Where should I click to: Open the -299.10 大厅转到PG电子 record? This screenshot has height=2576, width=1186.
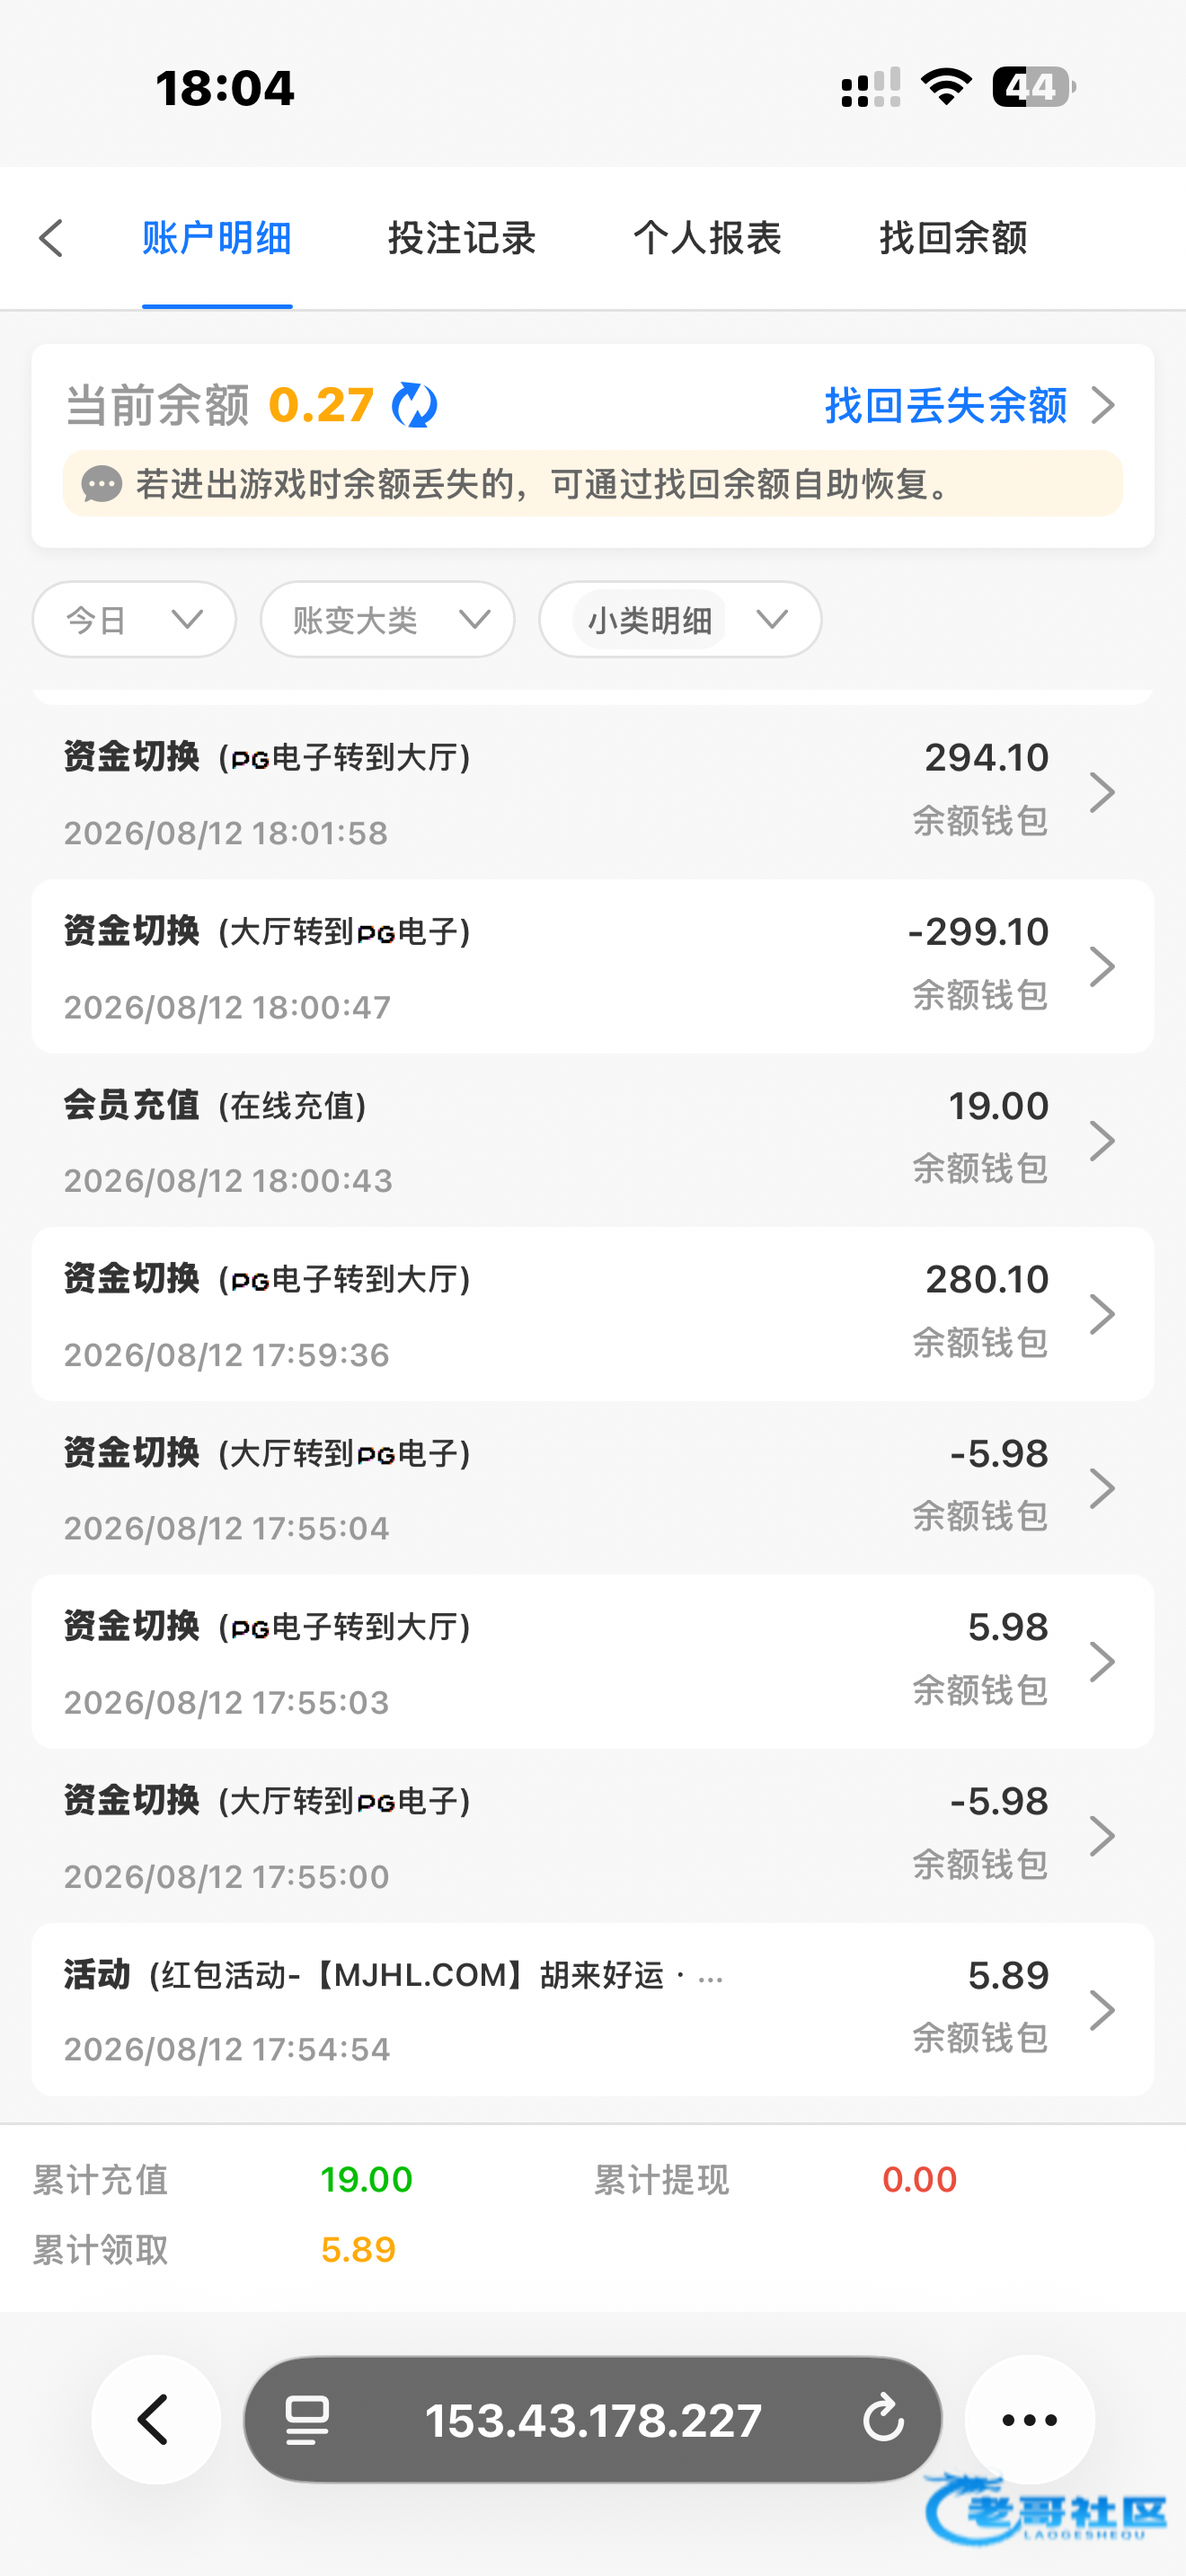click(593, 966)
